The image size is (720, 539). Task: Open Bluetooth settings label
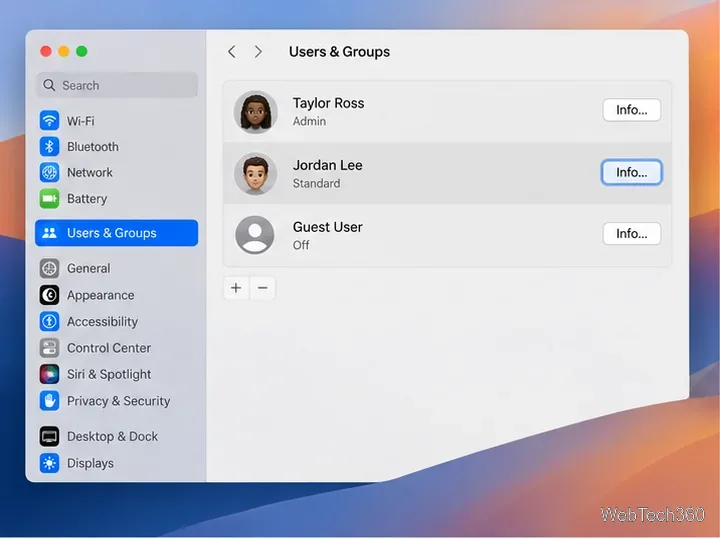tap(93, 147)
